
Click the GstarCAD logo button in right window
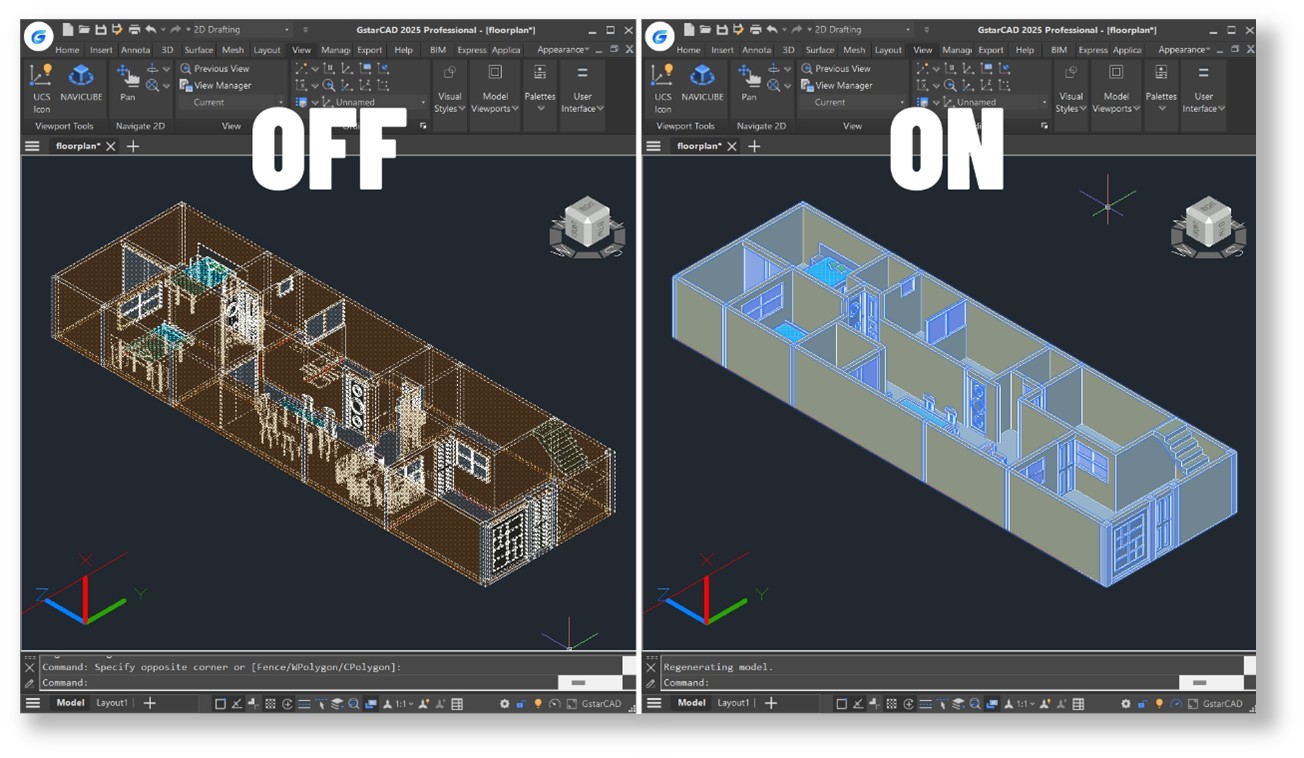point(659,37)
